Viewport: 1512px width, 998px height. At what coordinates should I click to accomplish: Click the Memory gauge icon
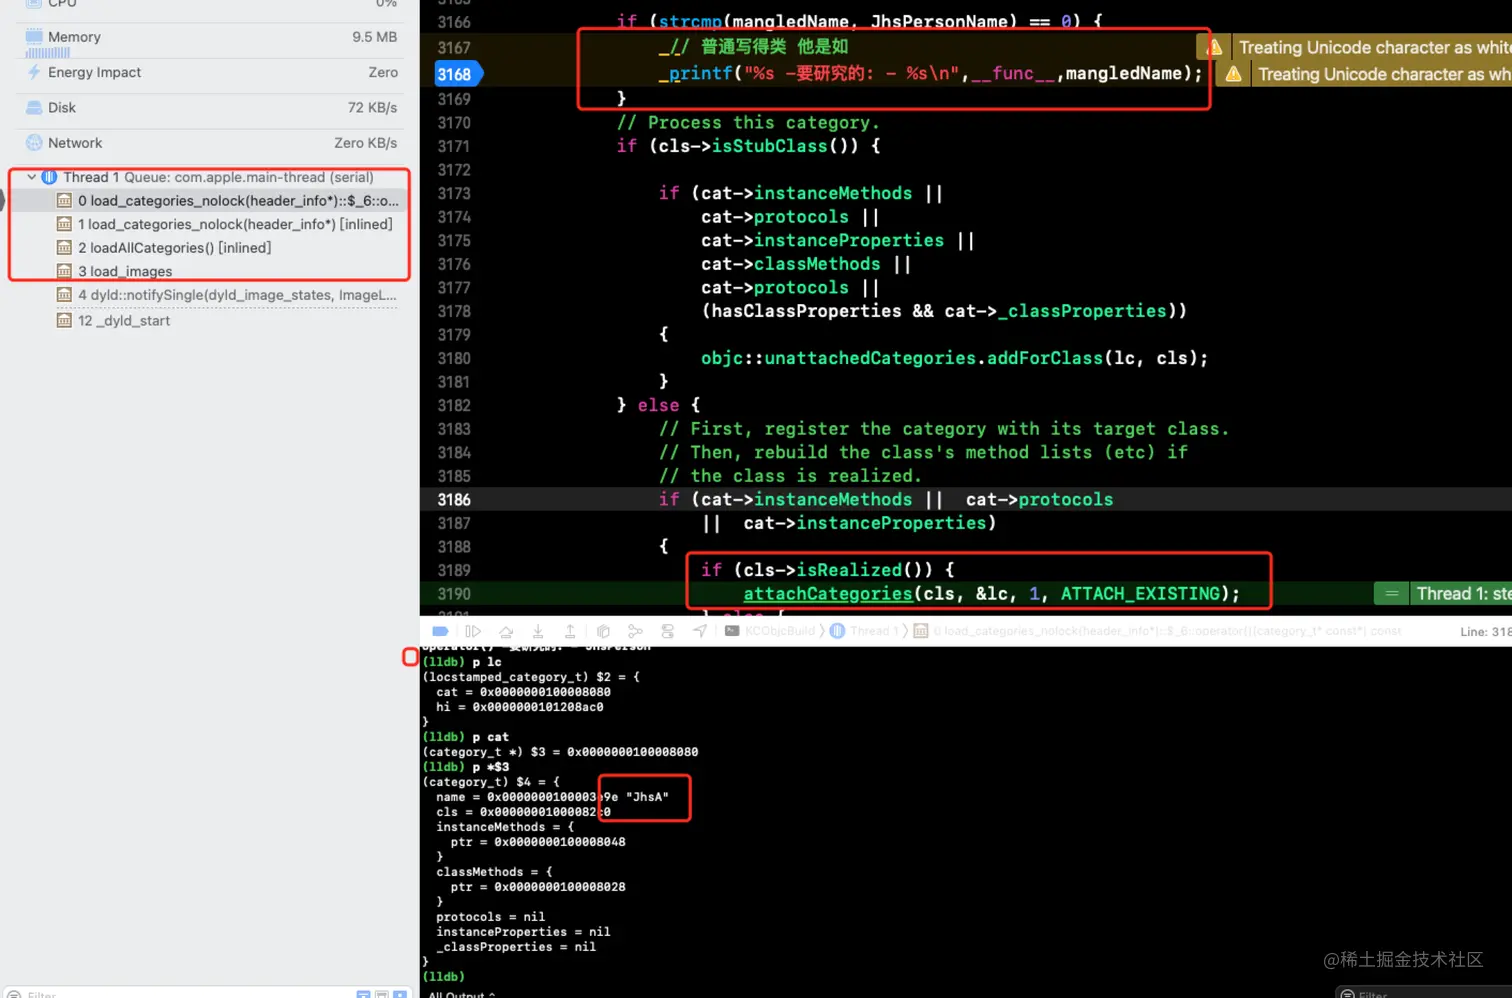[x=34, y=36]
